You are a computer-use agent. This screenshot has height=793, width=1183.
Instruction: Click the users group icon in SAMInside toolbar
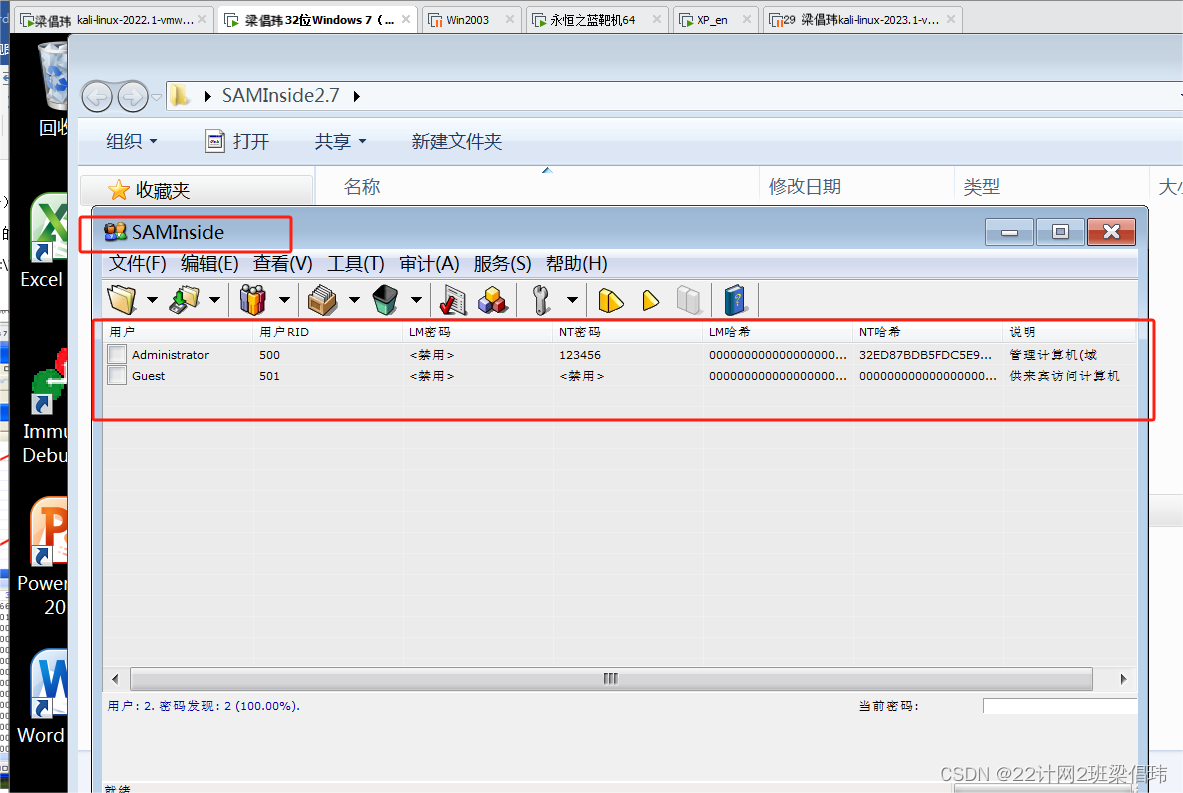[253, 300]
